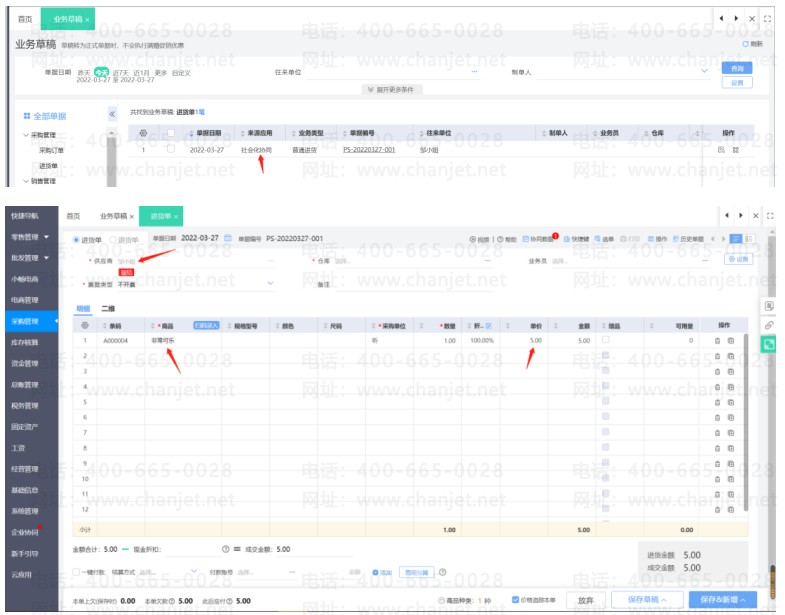Open the green chat support icon

768,345
